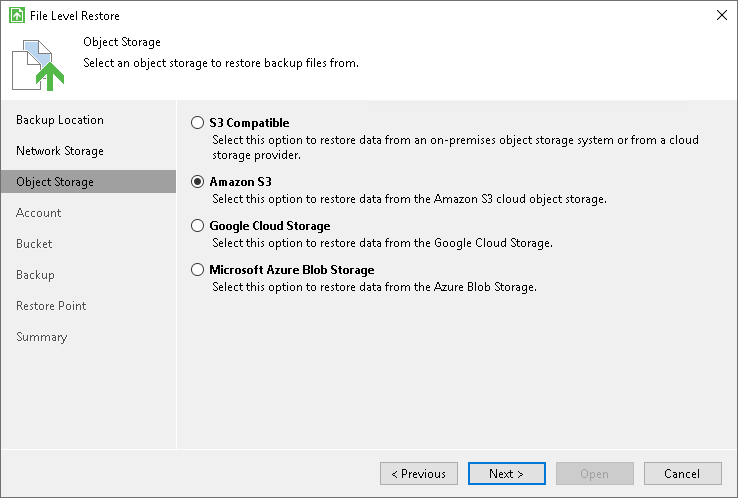Click the 'Object Storage' heading at the top
The height and width of the screenshot is (498, 738).
point(122,42)
